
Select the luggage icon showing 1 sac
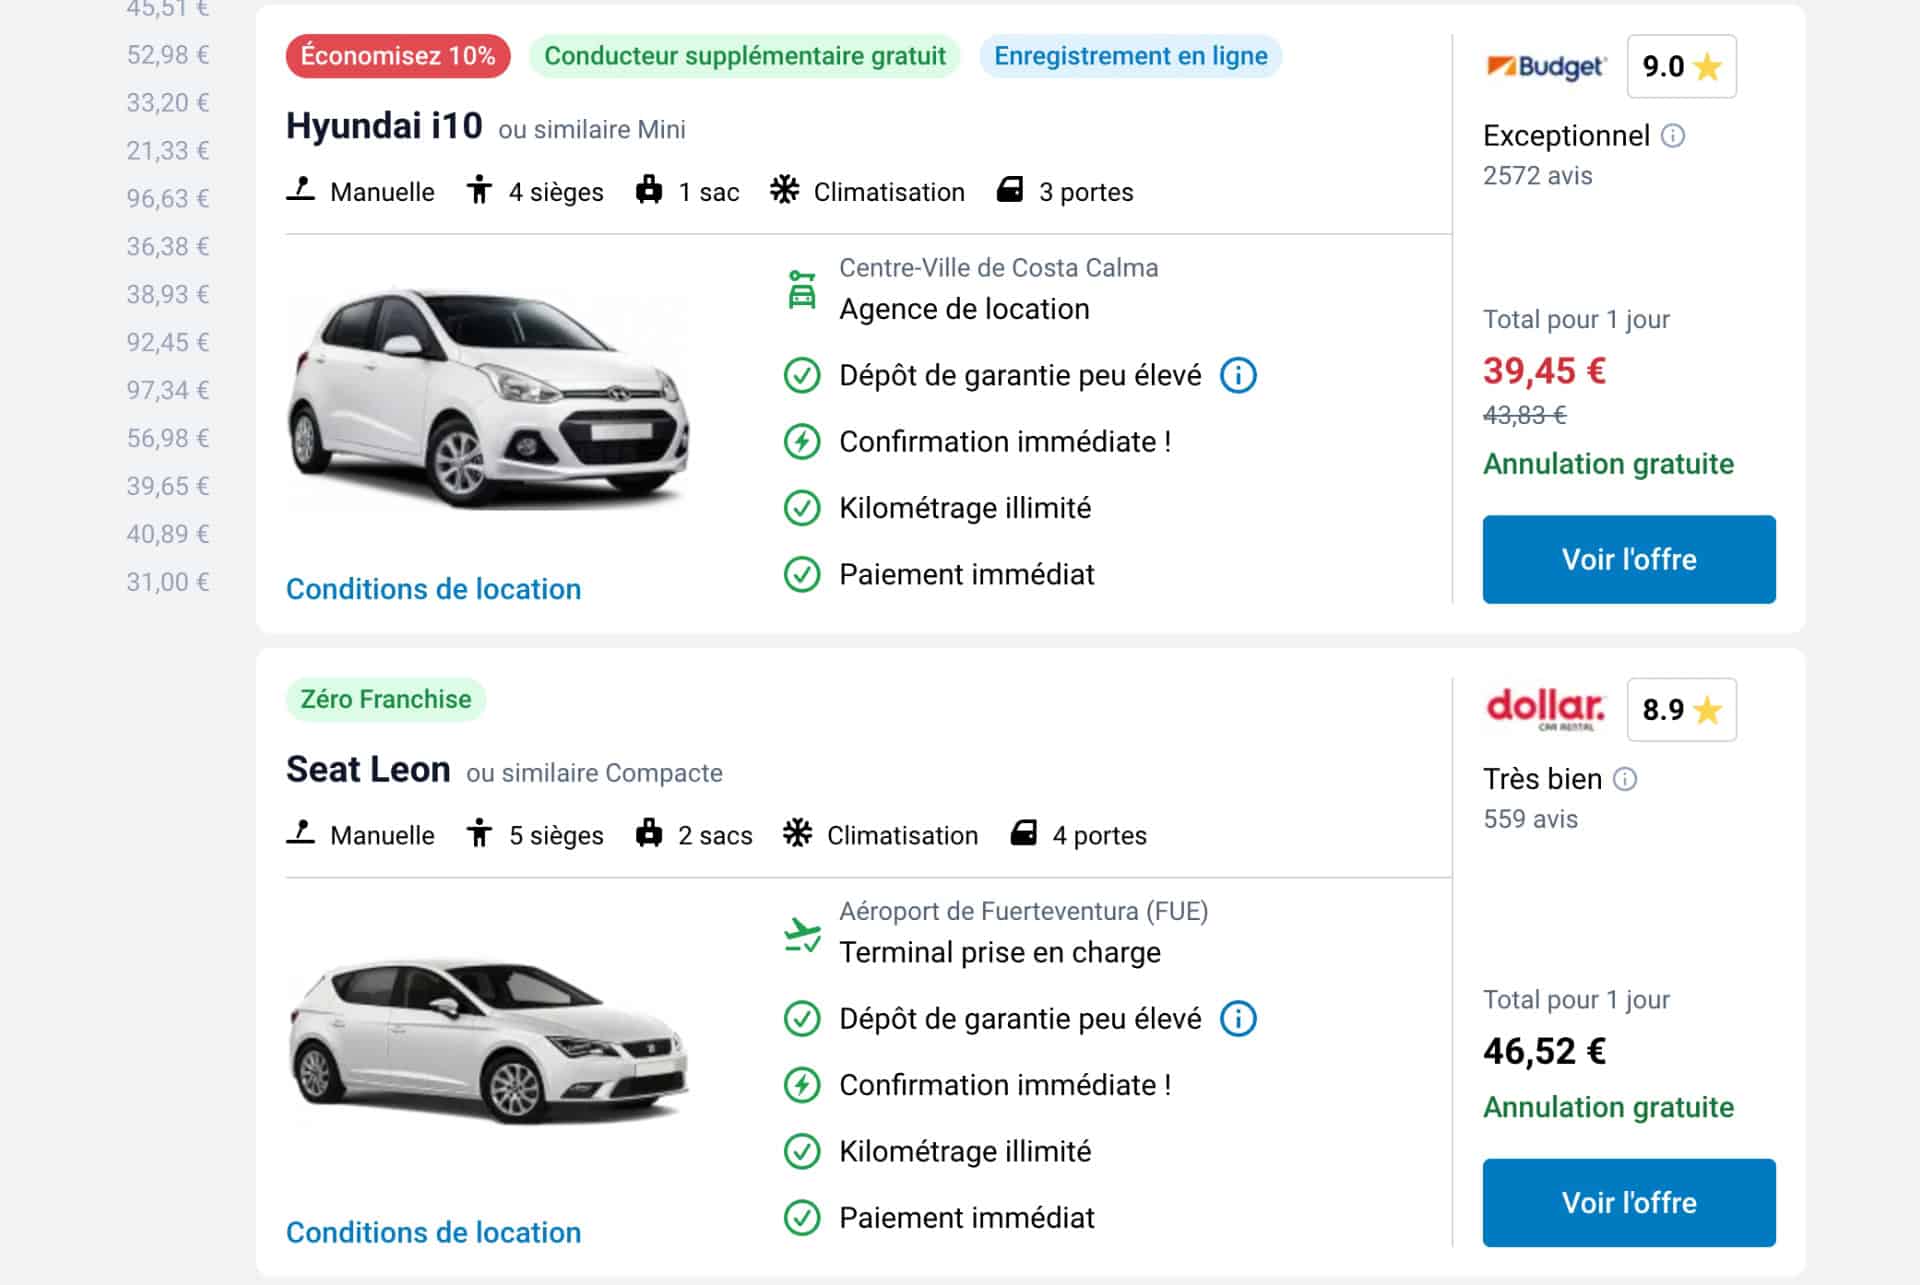[651, 191]
